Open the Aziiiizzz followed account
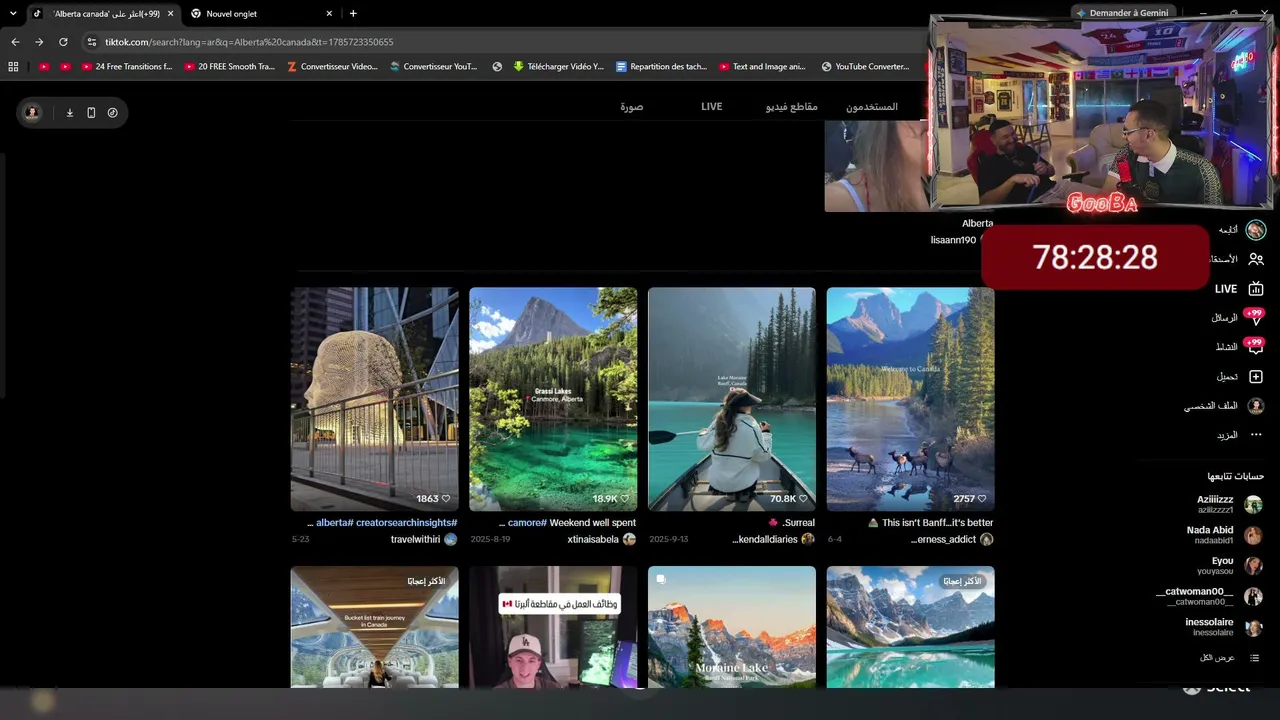The height and width of the screenshot is (720, 1280). click(x=1229, y=504)
